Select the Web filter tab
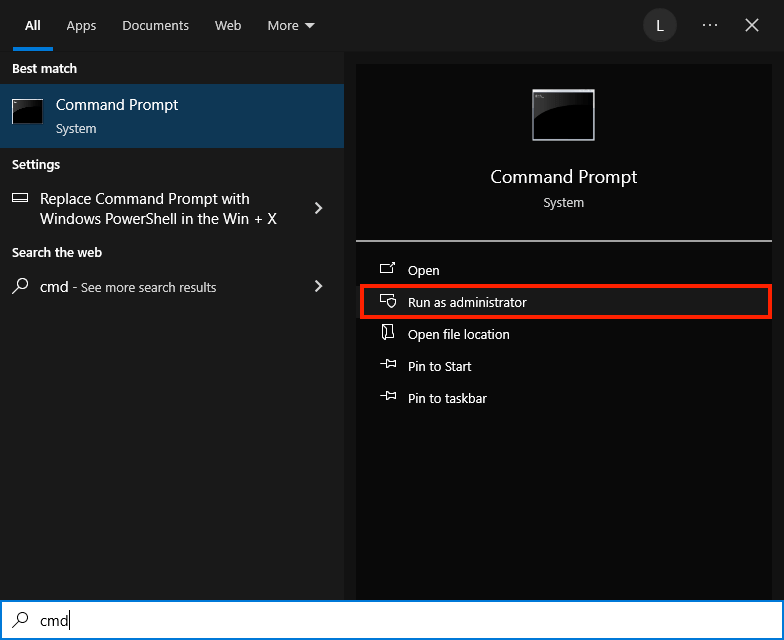 tap(228, 26)
